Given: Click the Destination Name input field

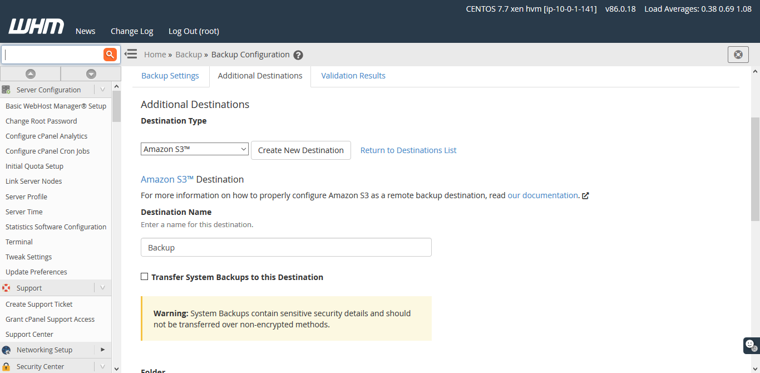Looking at the screenshot, I should [x=286, y=247].
